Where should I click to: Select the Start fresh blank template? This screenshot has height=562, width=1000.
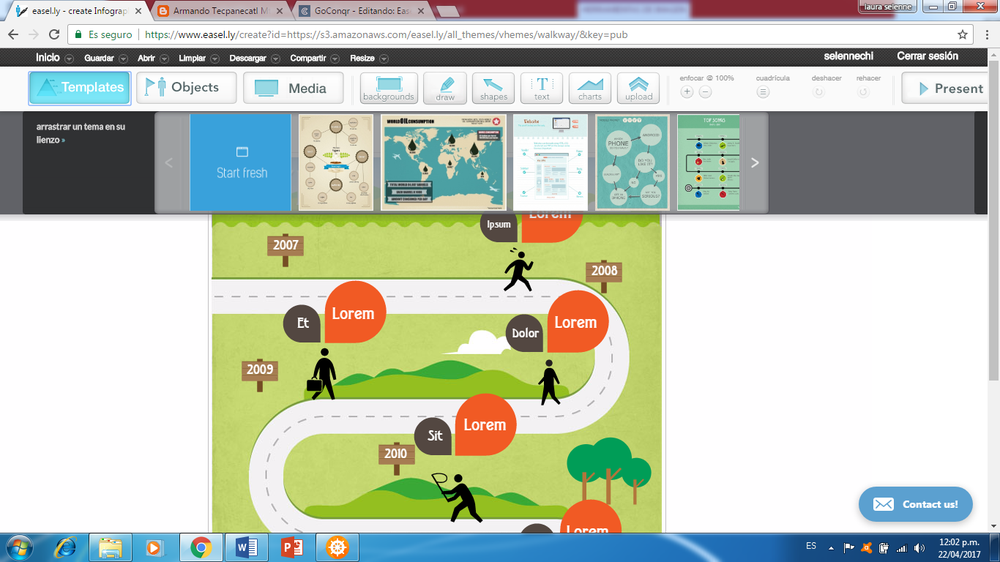[x=241, y=162]
